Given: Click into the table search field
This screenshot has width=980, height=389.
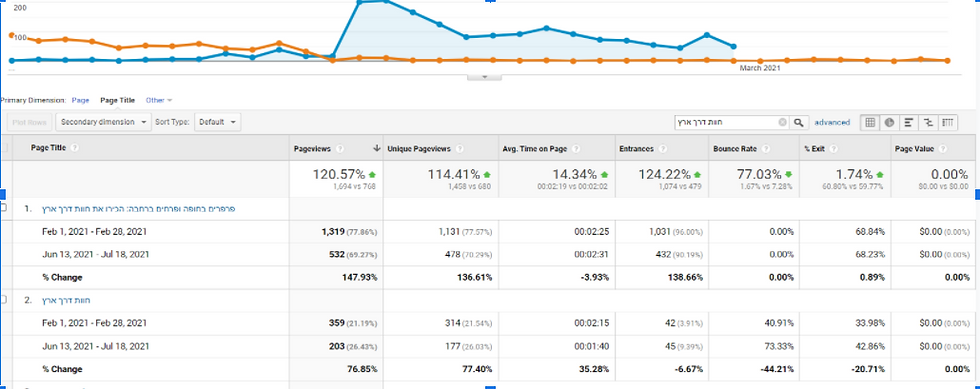Looking at the screenshot, I should [x=727, y=123].
